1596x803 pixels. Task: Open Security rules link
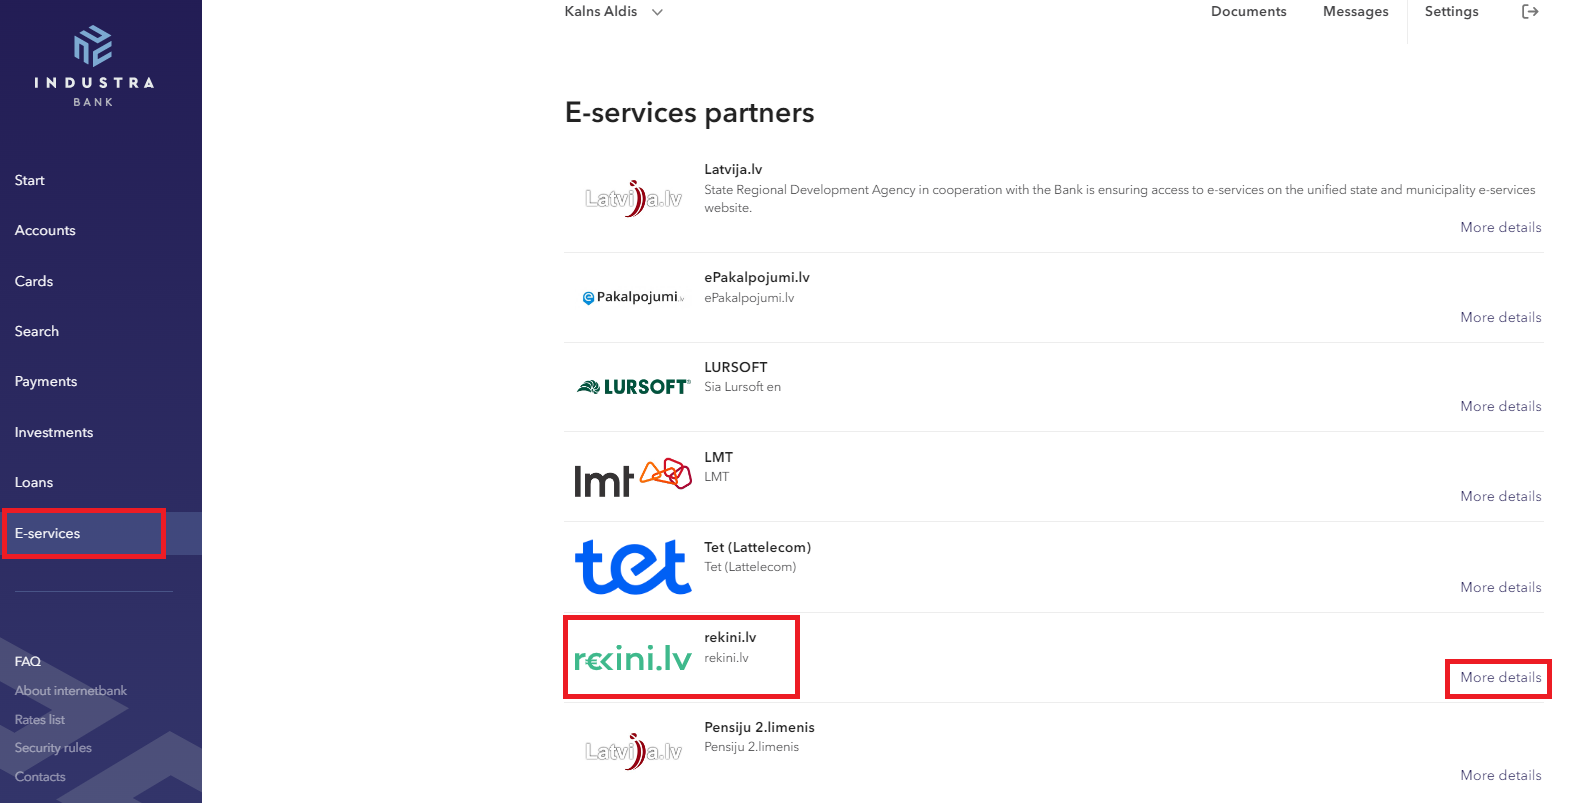pos(53,748)
